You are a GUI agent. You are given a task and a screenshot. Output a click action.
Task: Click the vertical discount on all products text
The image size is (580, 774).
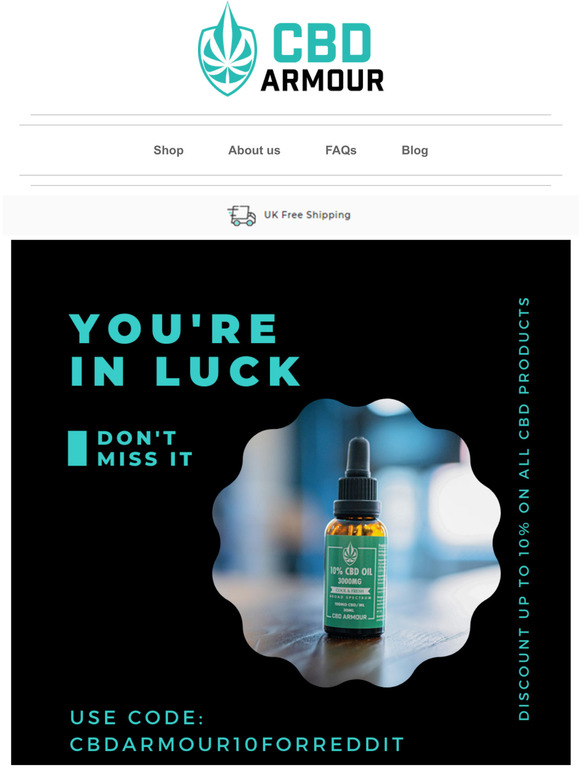tap(524, 508)
